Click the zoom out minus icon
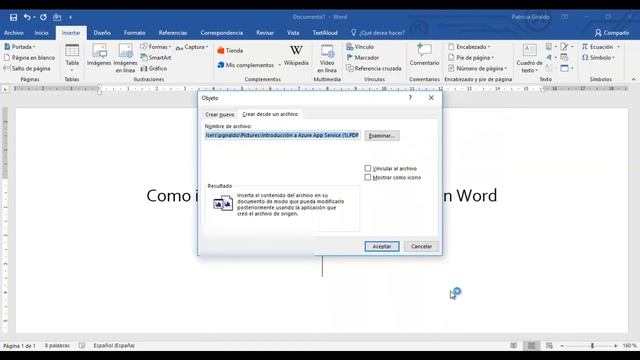This screenshot has width=640, height=360. (562, 346)
